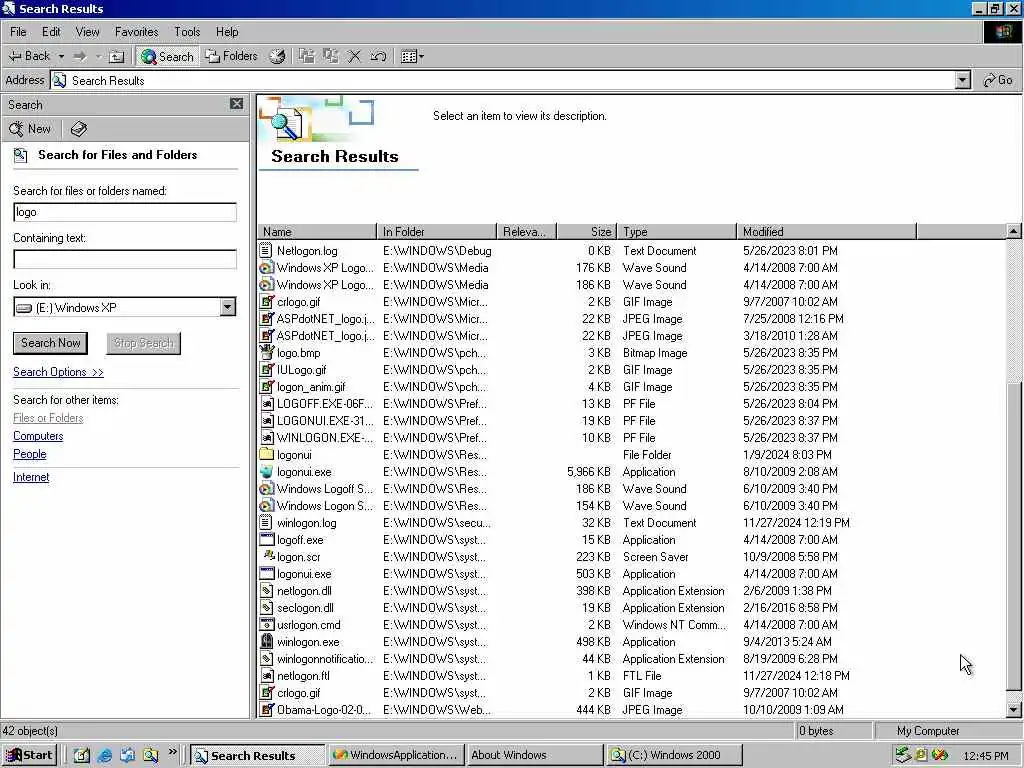Click the Undo toolbar icon
The image size is (1024, 768).
tap(378, 56)
